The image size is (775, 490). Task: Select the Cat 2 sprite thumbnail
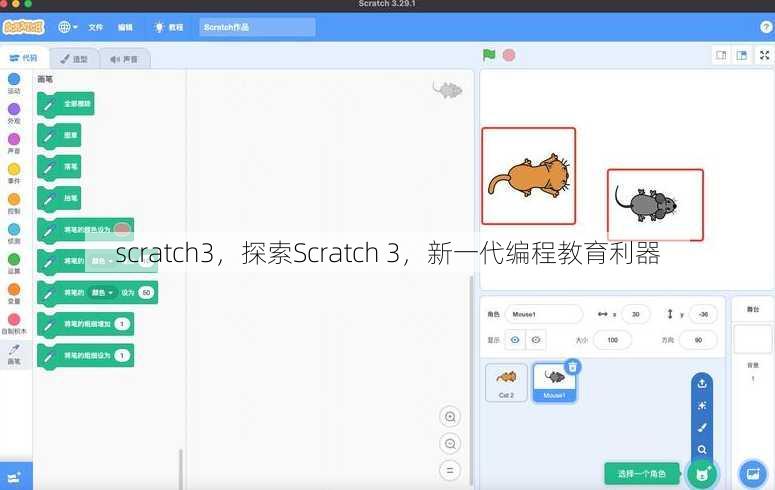pyautogui.click(x=506, y=383)
